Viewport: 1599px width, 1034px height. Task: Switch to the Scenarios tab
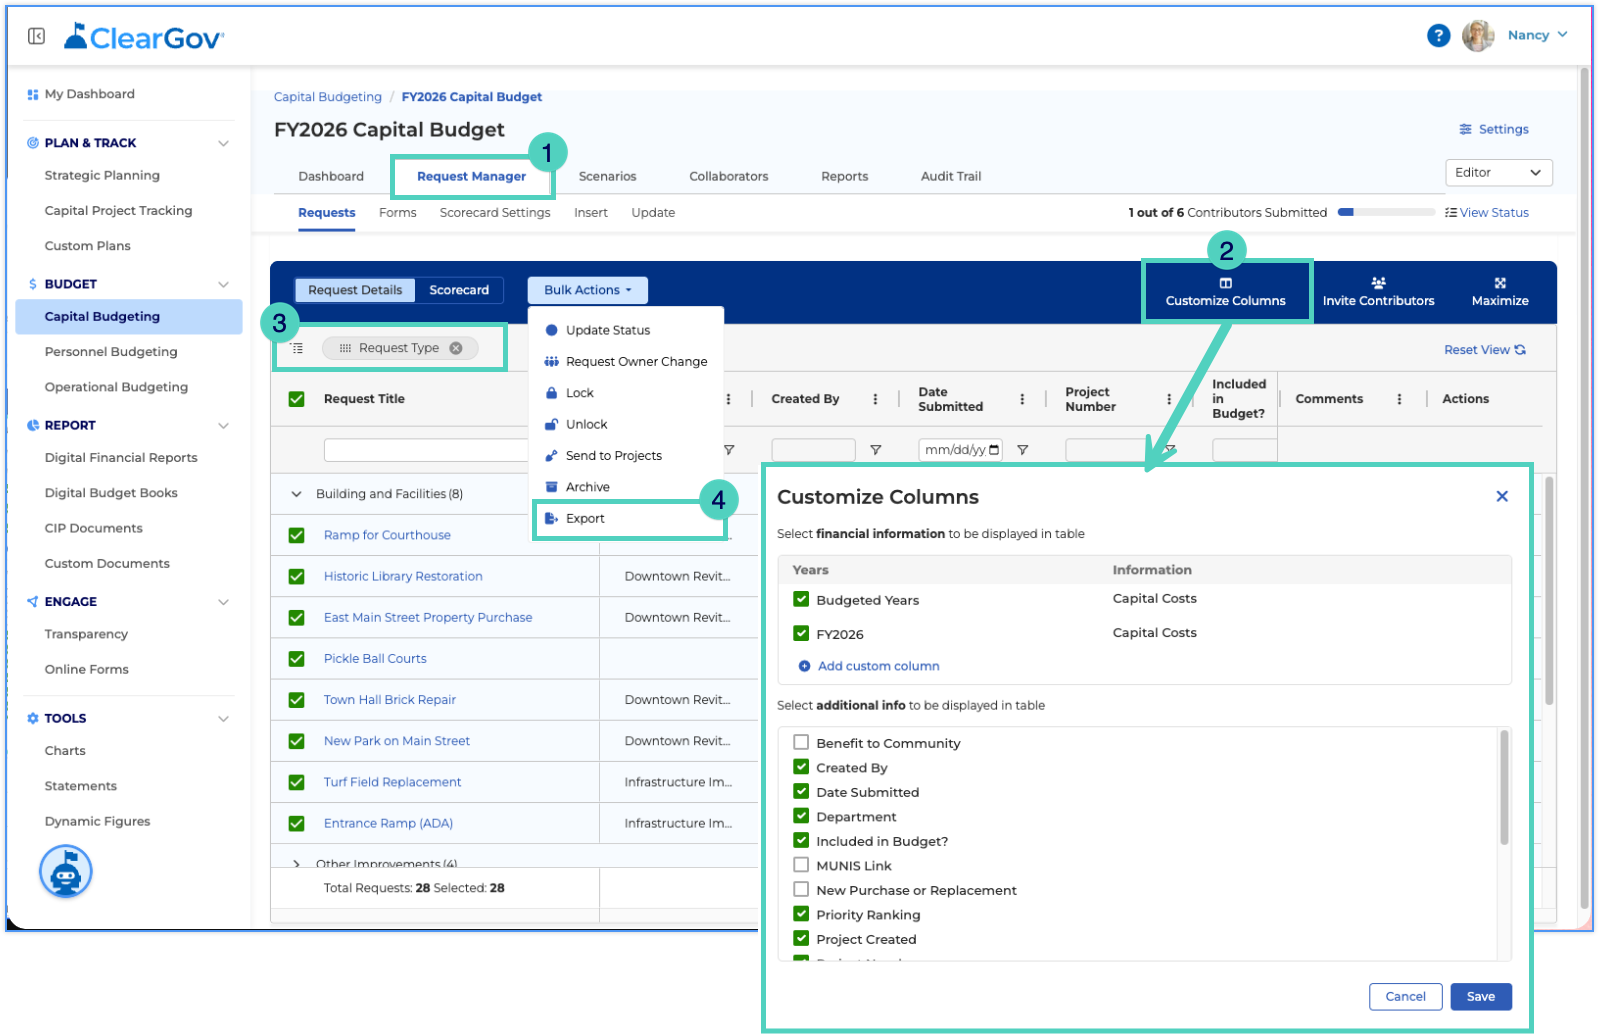[607, 176]
